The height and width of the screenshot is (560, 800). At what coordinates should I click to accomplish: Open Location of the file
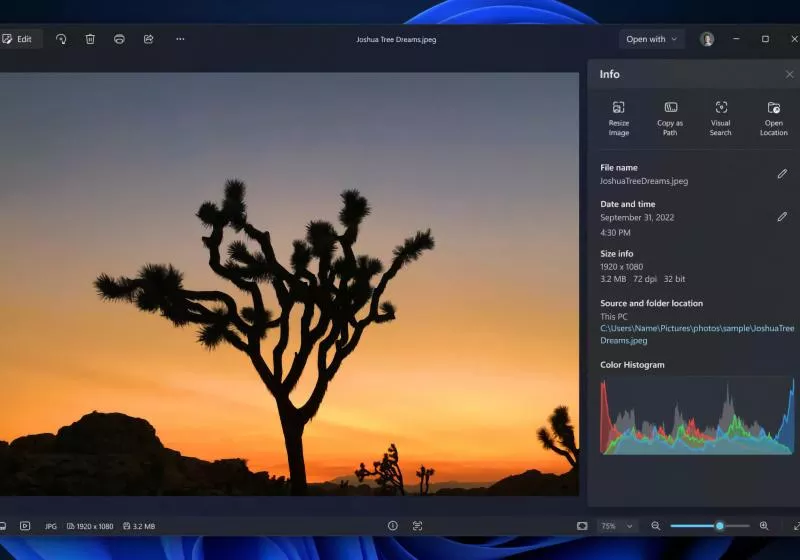pyautogui.click(x=773, y=118)
